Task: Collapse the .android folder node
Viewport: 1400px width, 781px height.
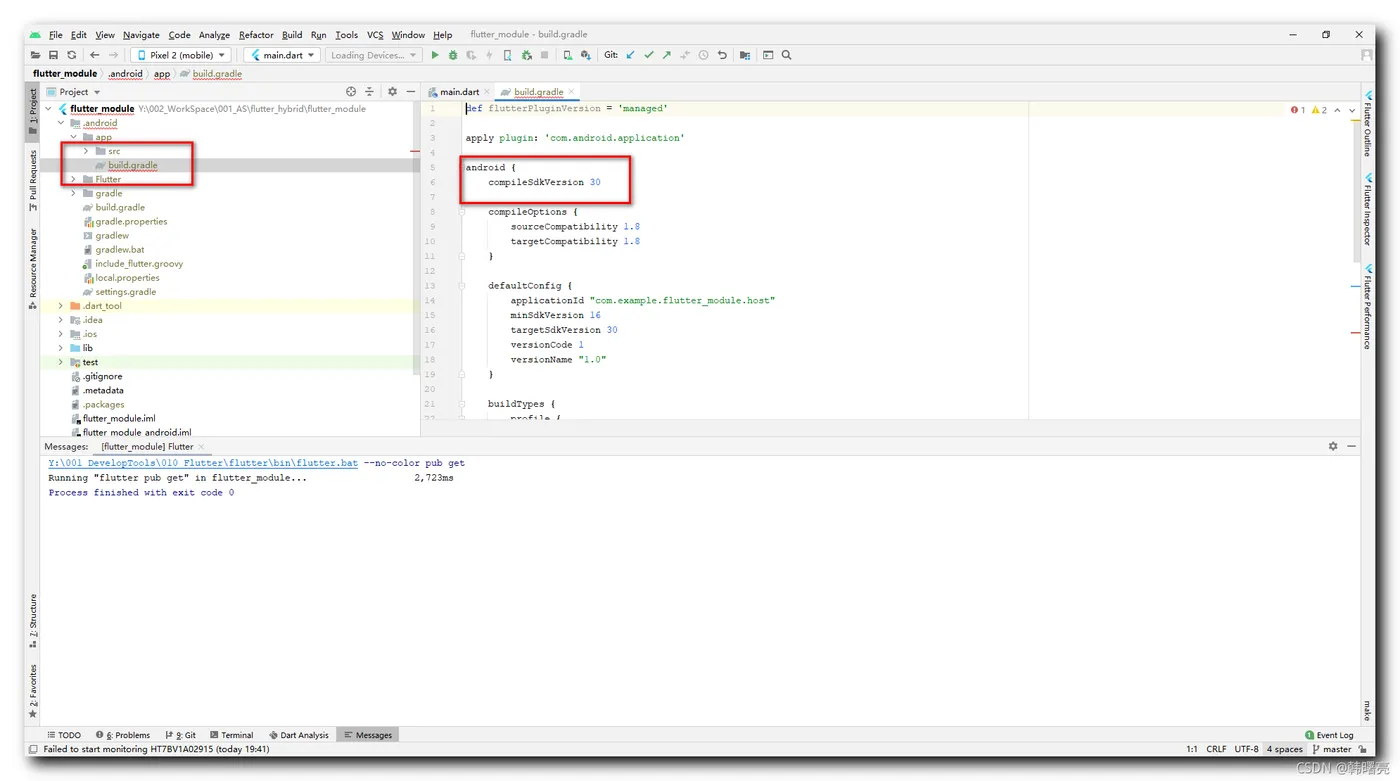Action: click(x=61, y=123)
